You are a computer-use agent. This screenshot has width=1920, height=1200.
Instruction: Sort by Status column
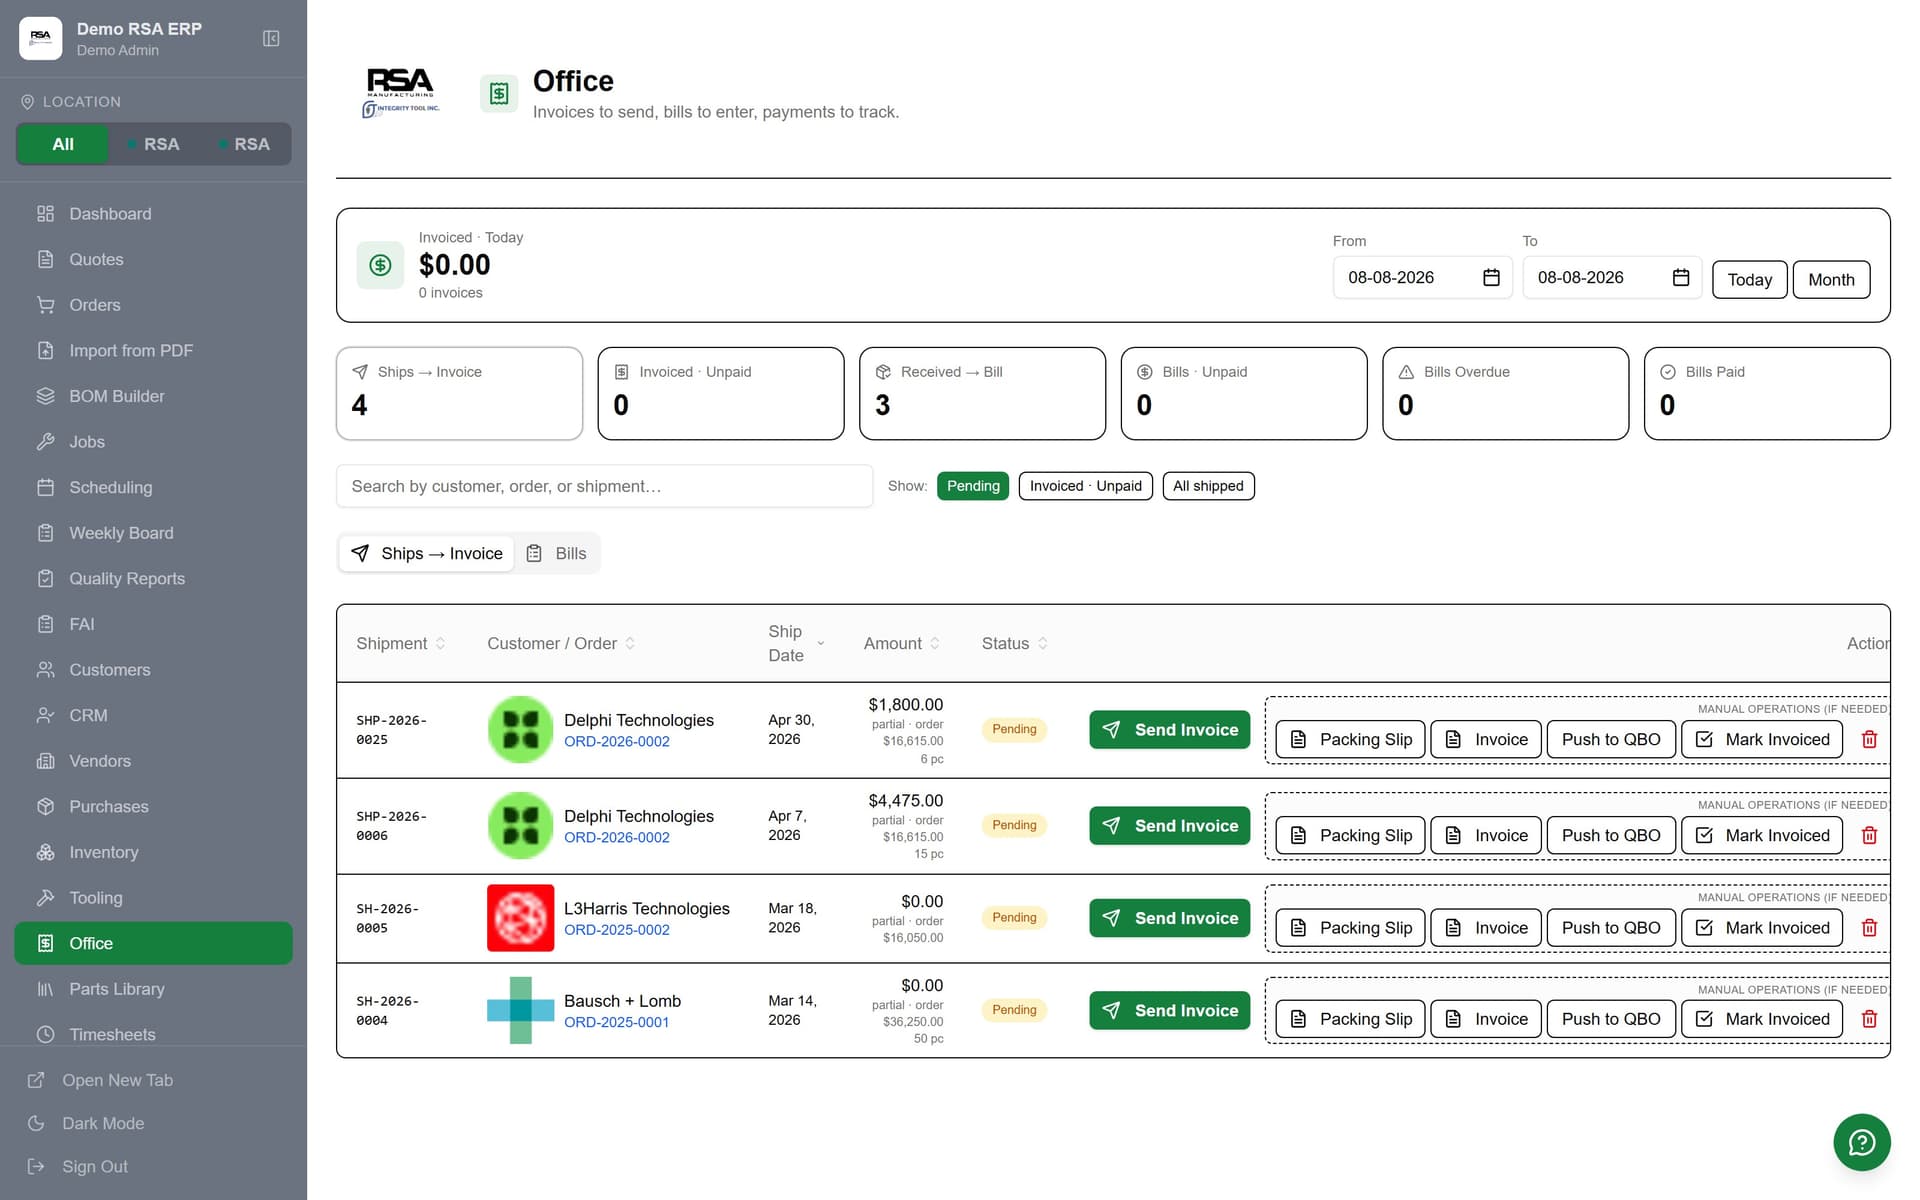(1014, 643)
